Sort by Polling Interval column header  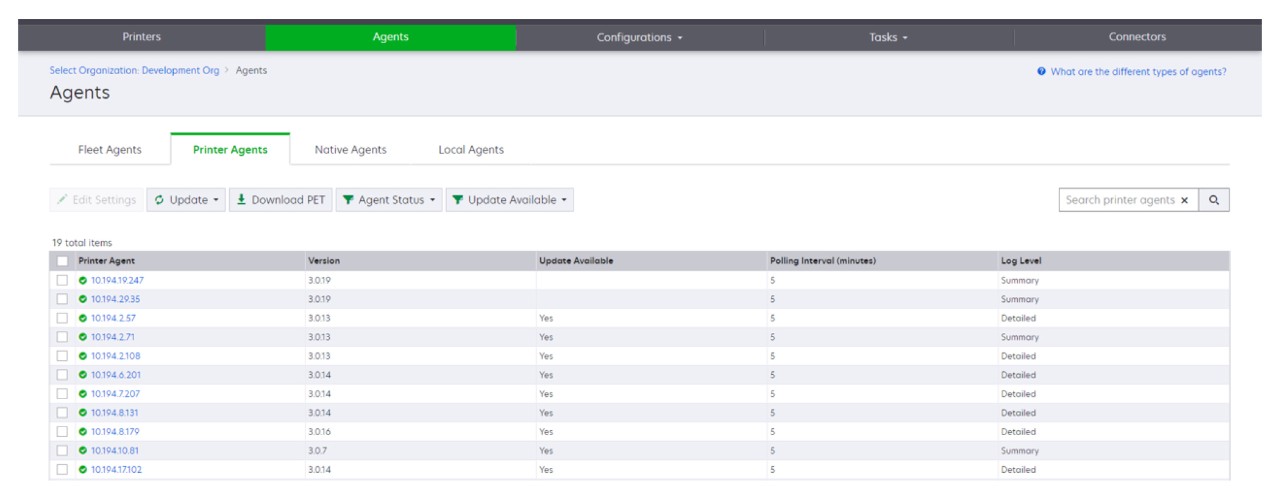tap(823, 261)
